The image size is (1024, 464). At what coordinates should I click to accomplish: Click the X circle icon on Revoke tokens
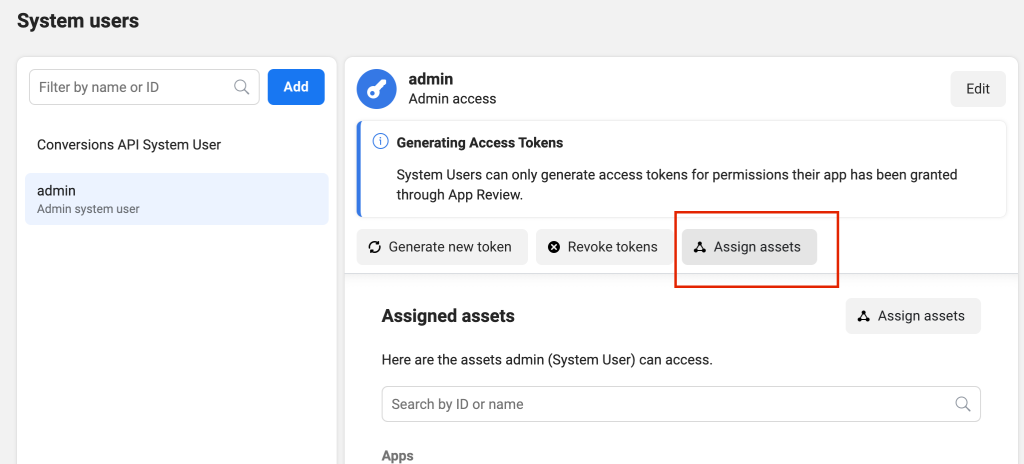554,247
